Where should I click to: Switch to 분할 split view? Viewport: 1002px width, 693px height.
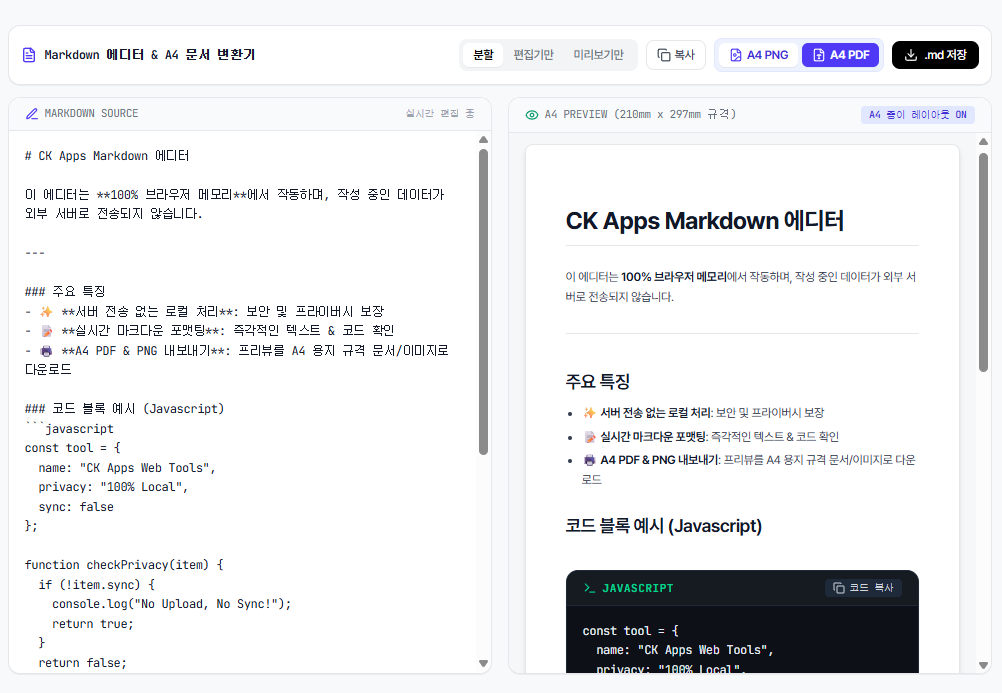click(x=483, y=55)
